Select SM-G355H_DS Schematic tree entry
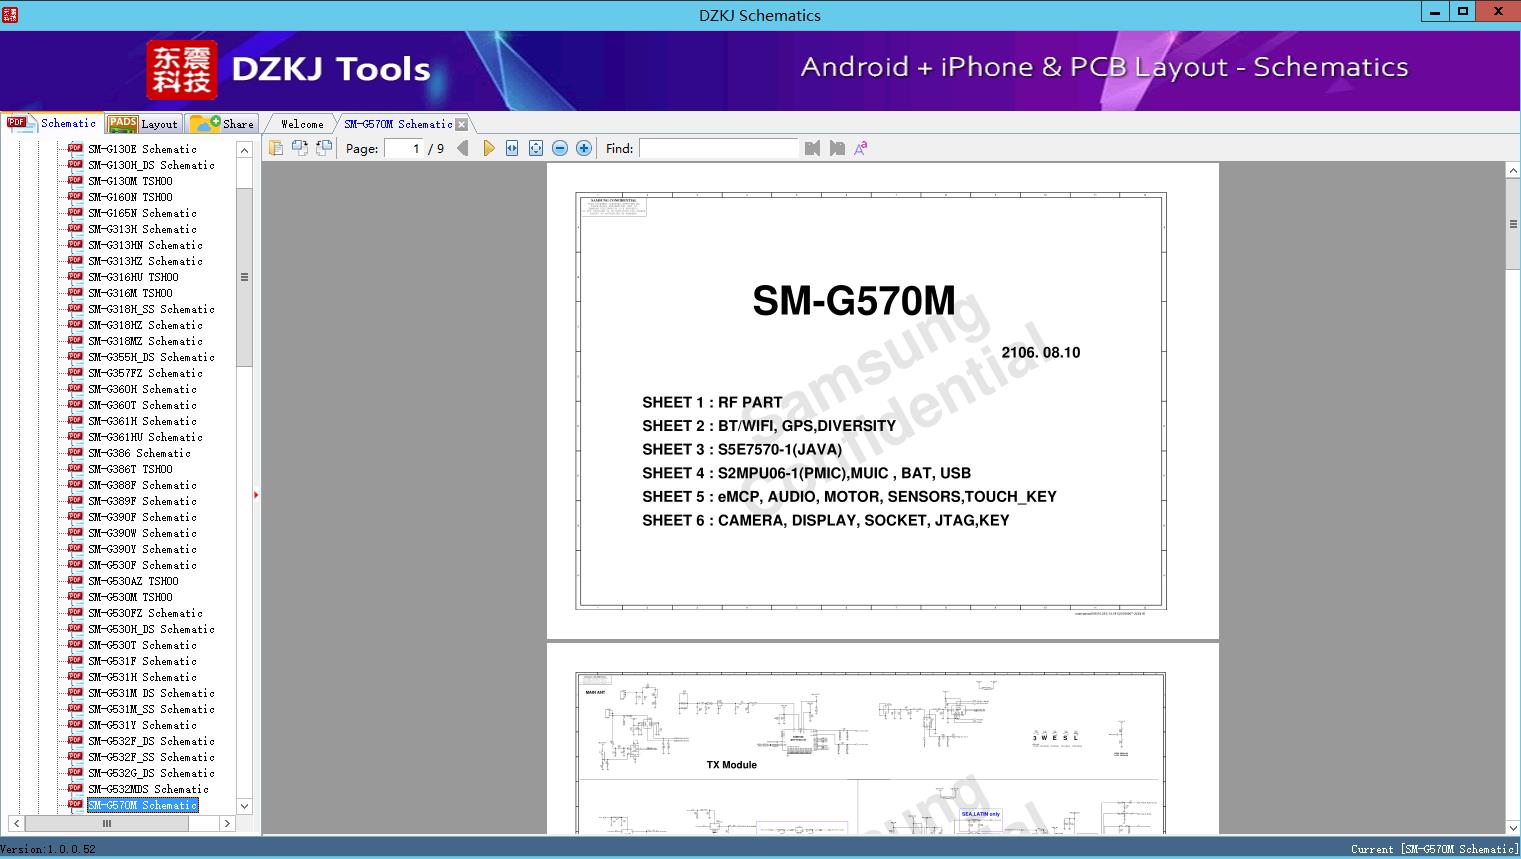1521x859 pixels. point(151,357)
